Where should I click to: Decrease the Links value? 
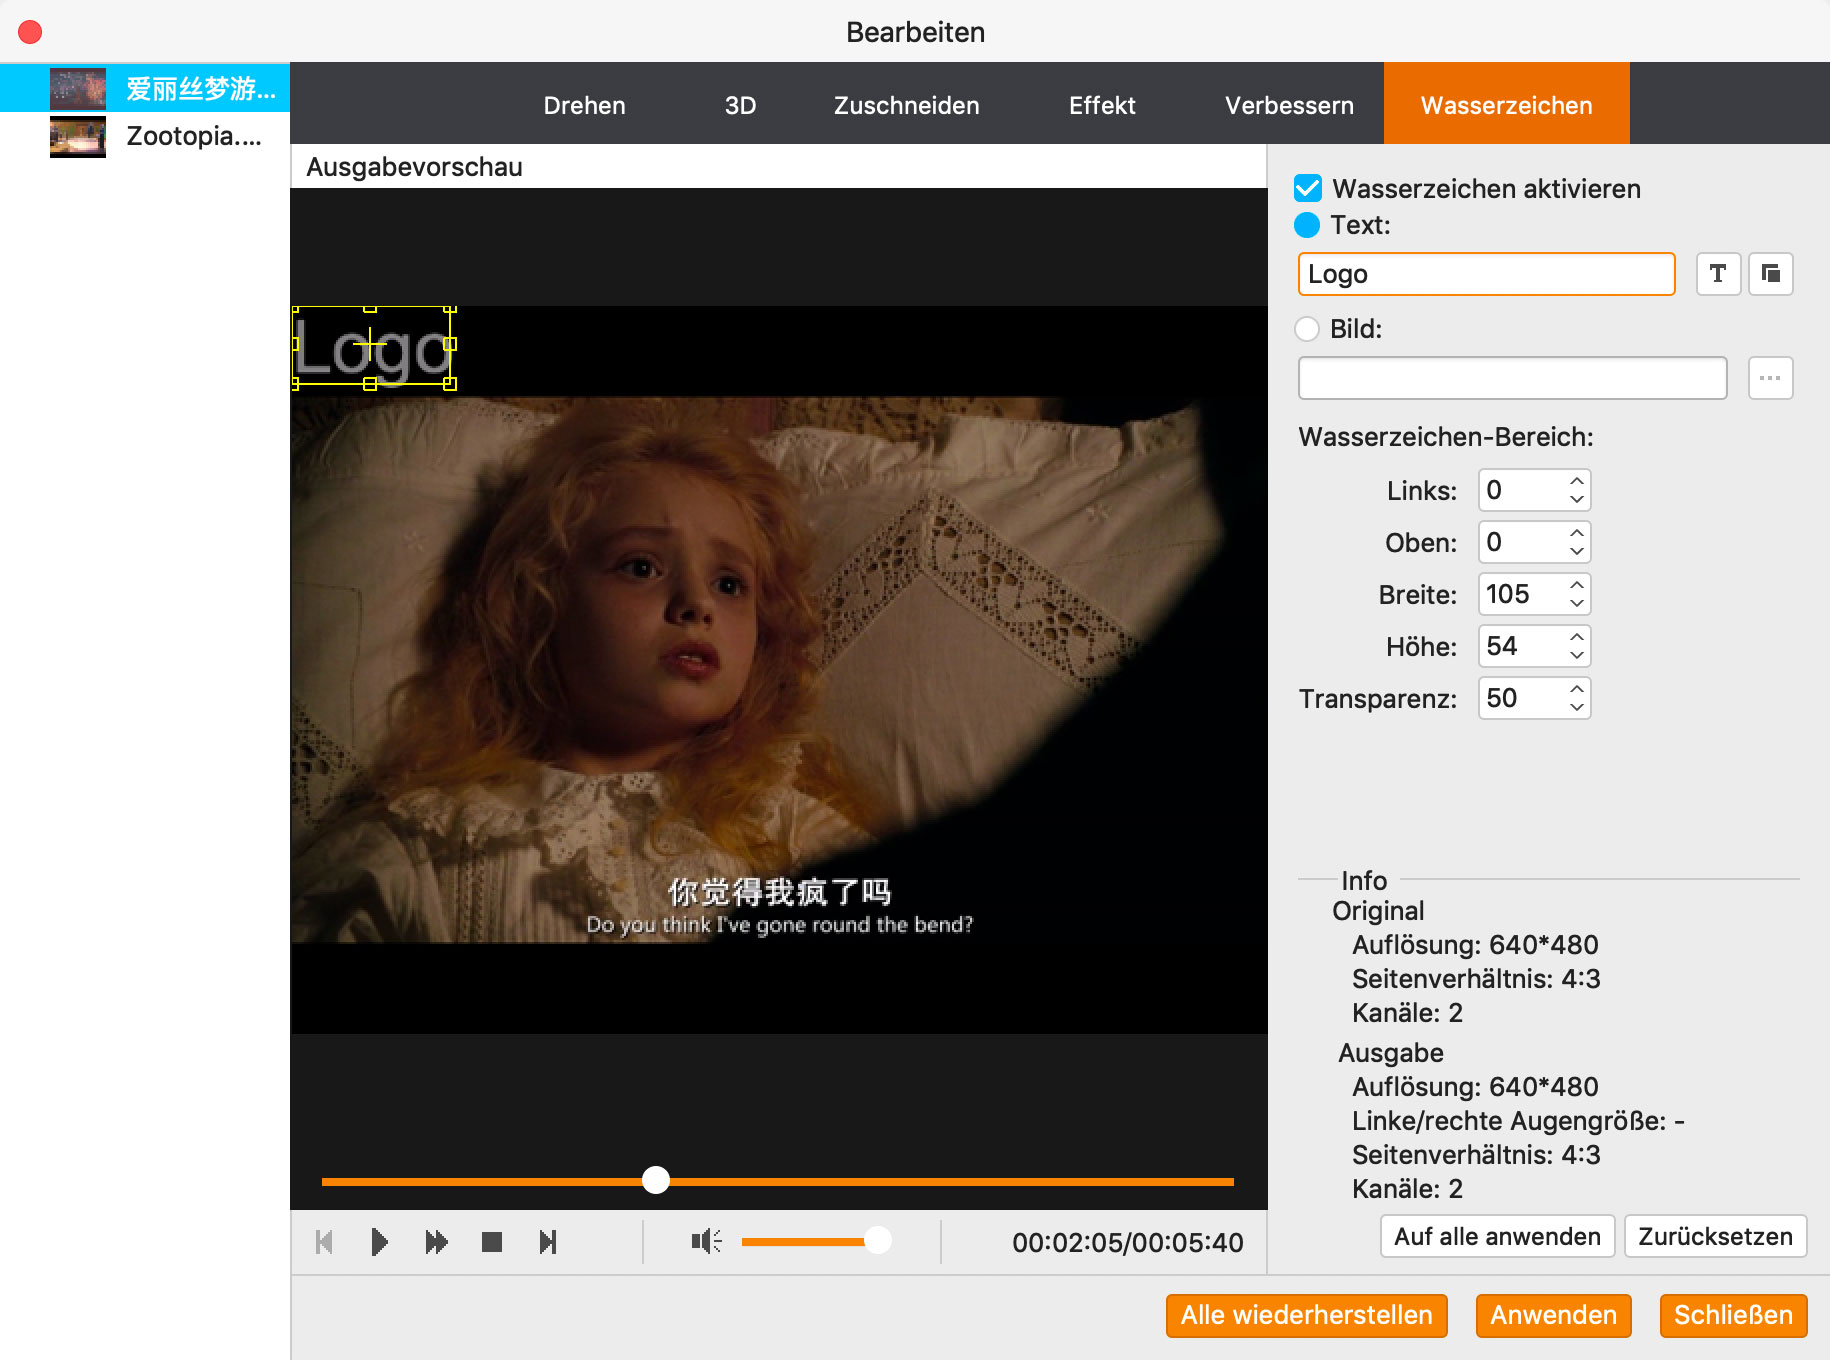(1577, 499)
